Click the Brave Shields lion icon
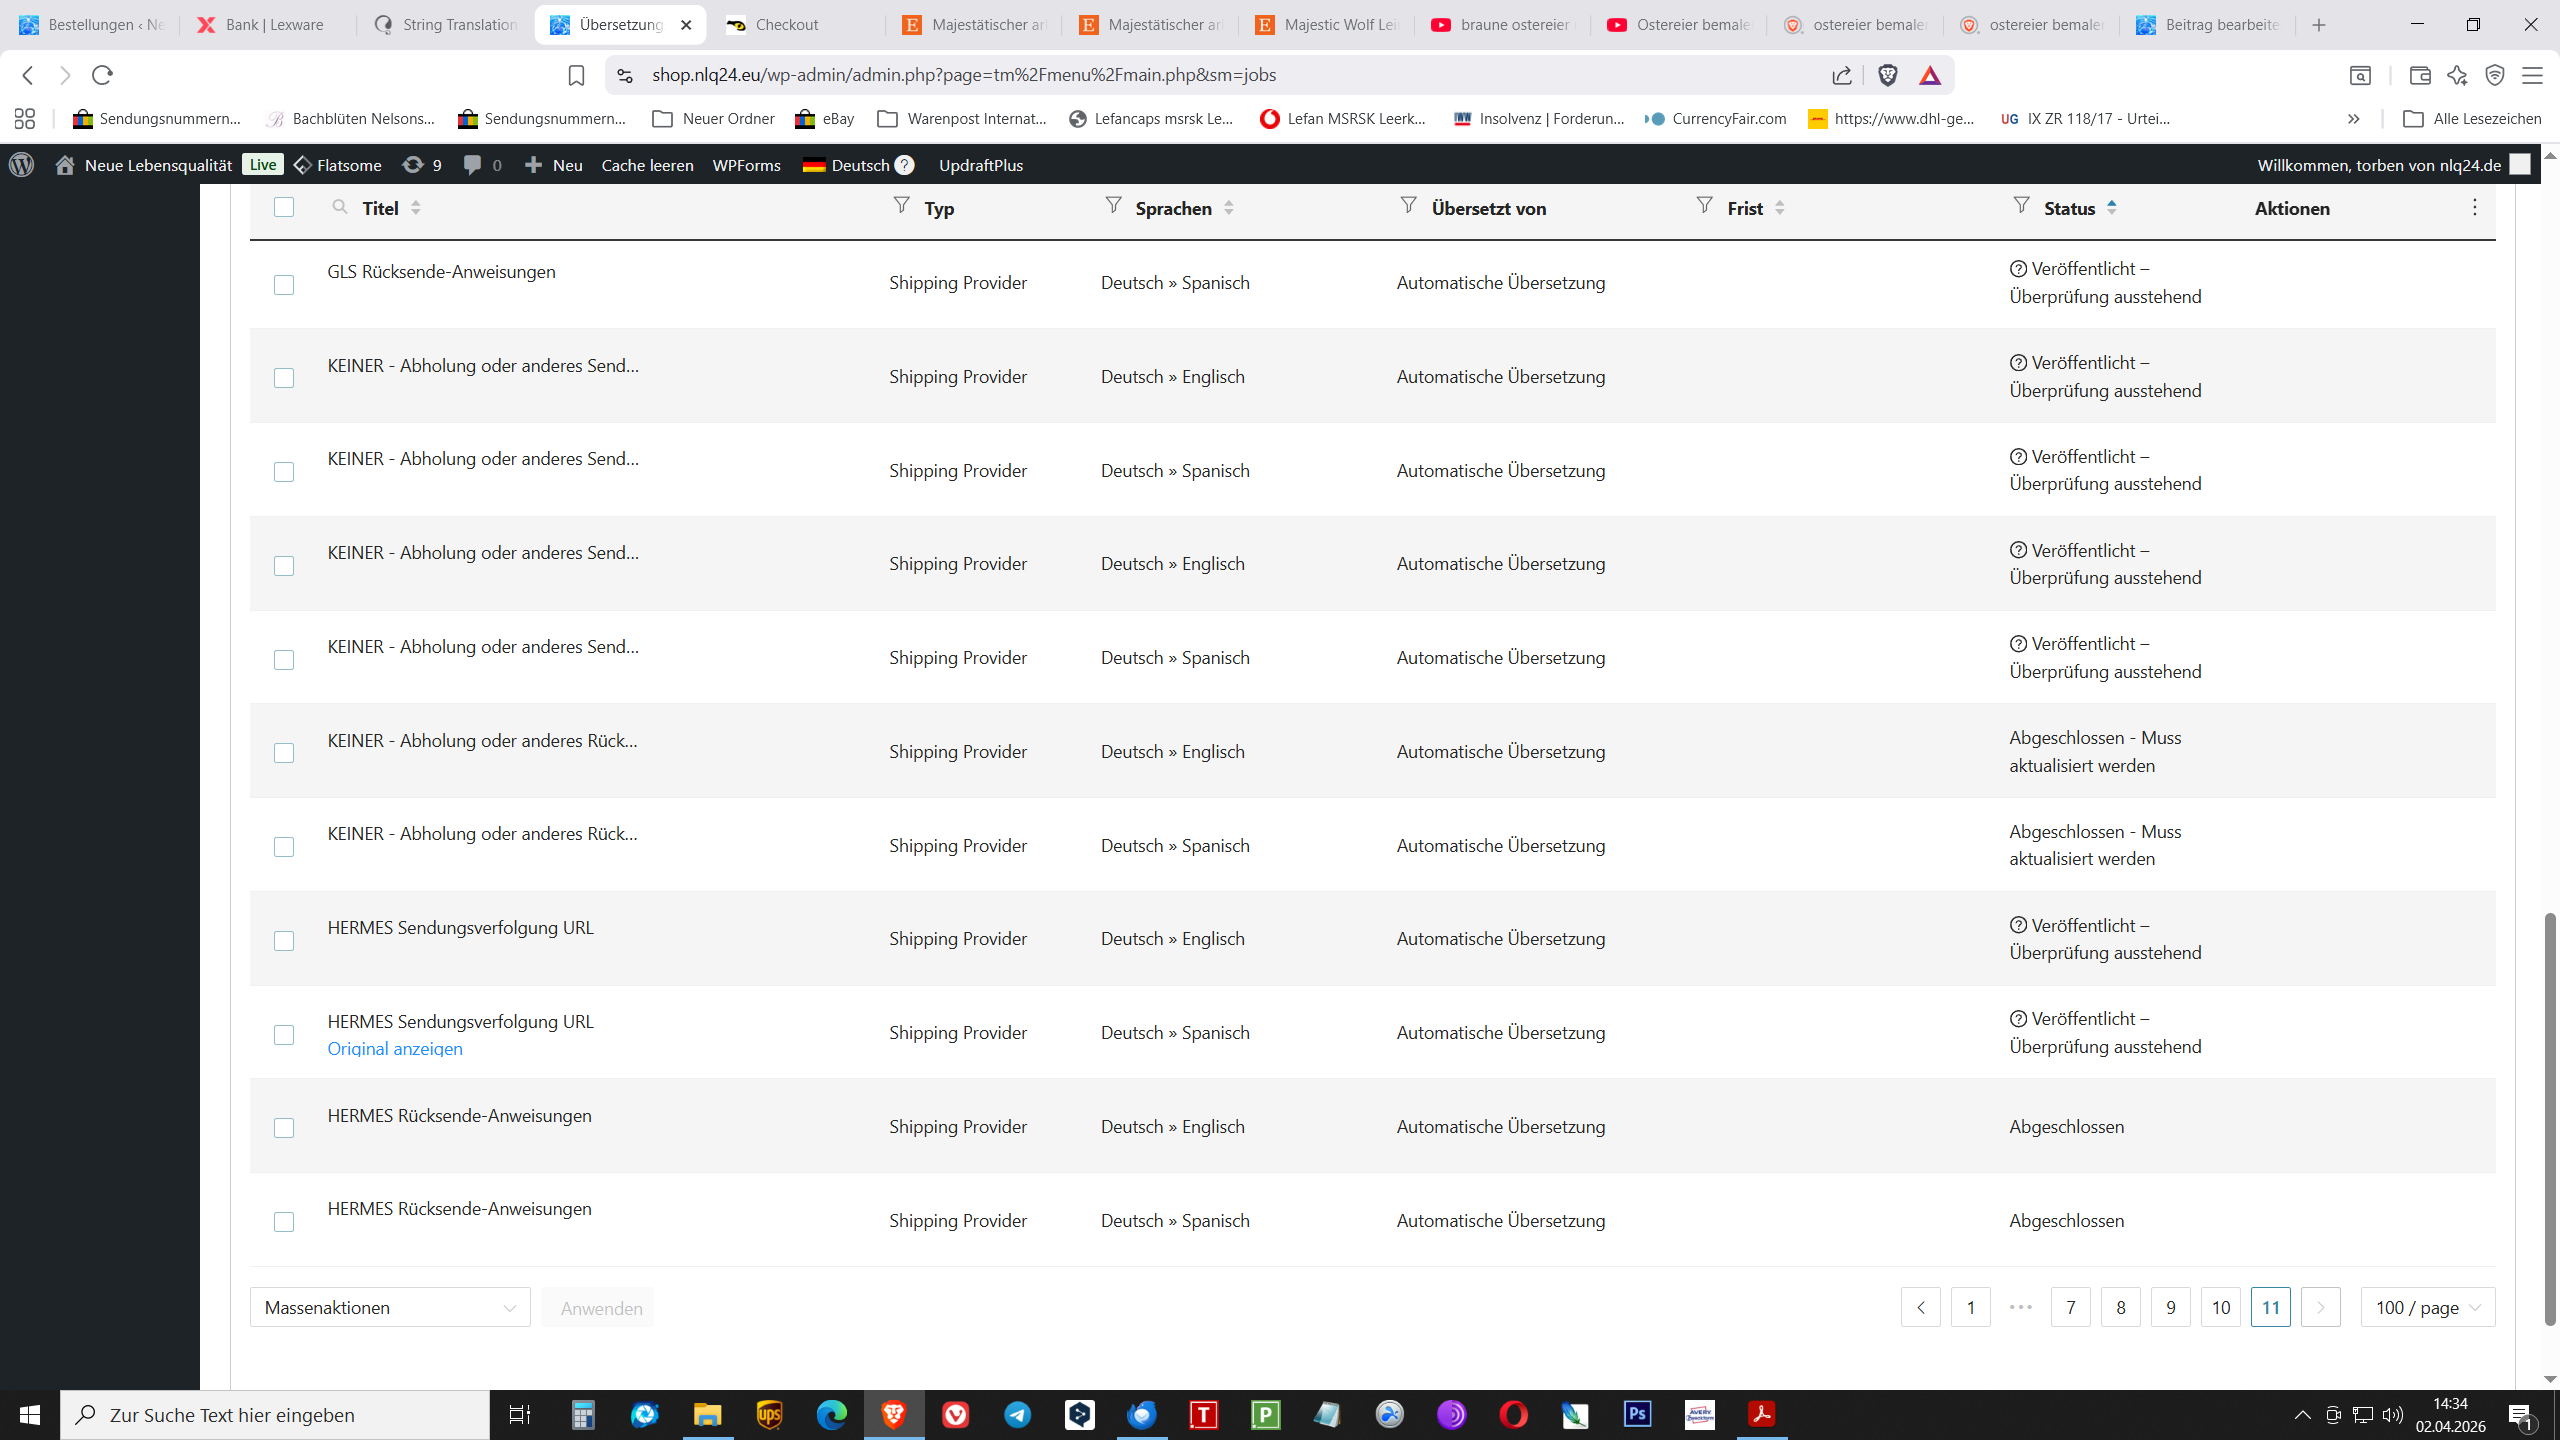This screenshot has height=1440, width=2560. pos(1887,75)
